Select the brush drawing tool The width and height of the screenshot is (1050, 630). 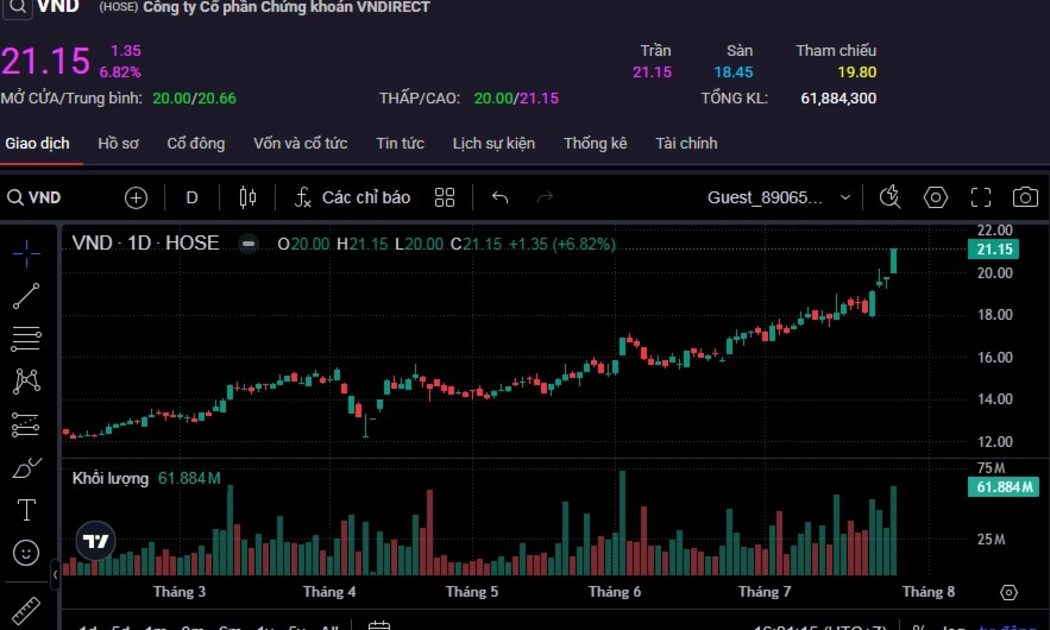[27, 467]
